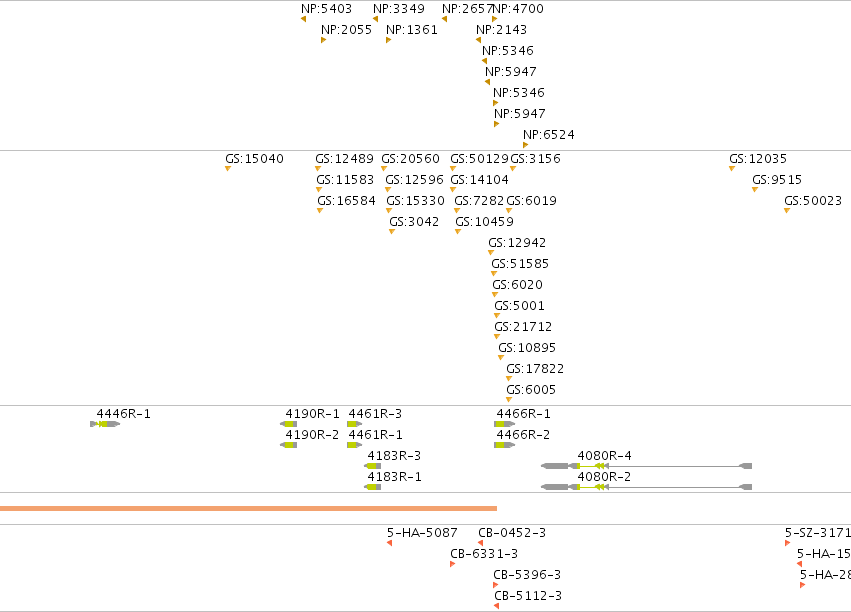
Task: Open the 4190R-2 transcript label
Action: [x=313, y=435]
